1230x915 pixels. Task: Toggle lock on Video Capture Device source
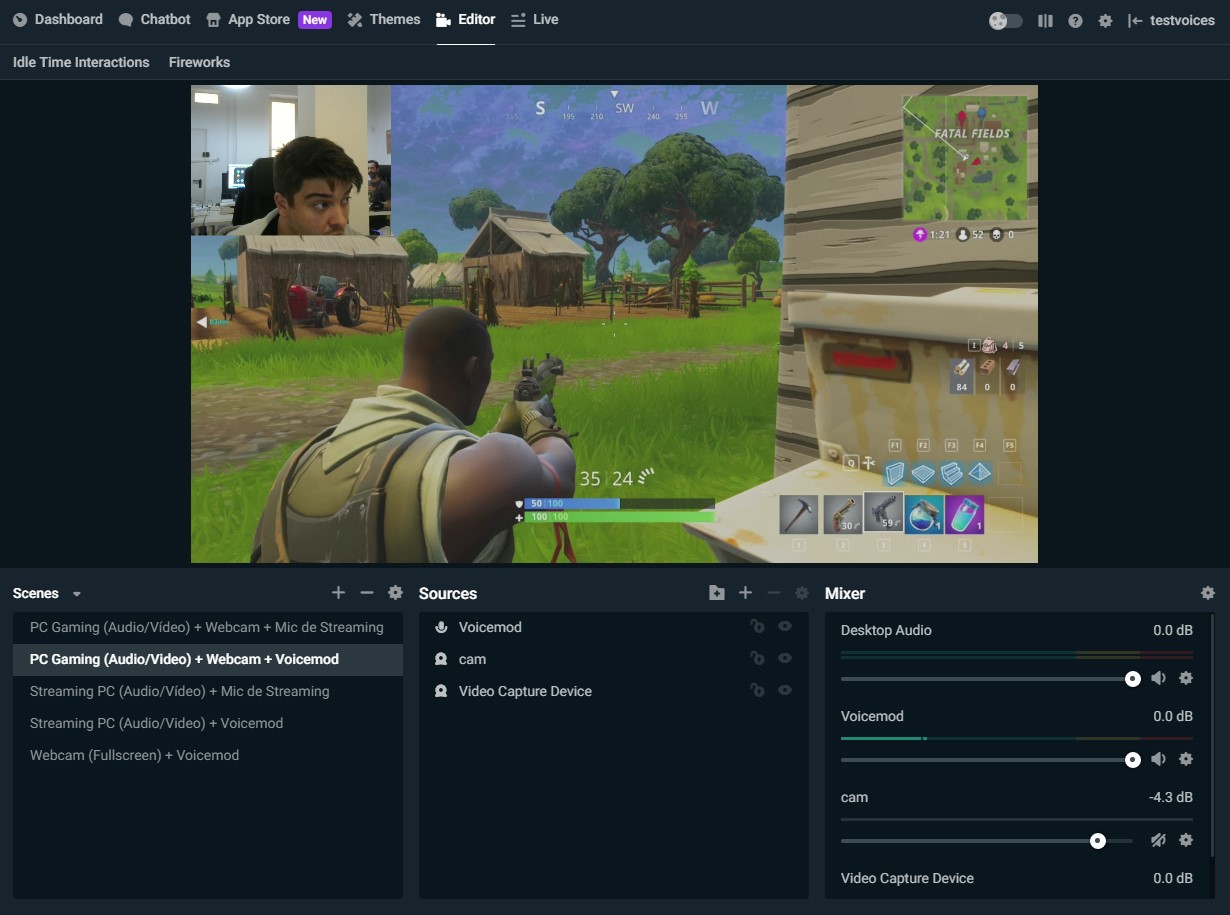tap(757, 691)
